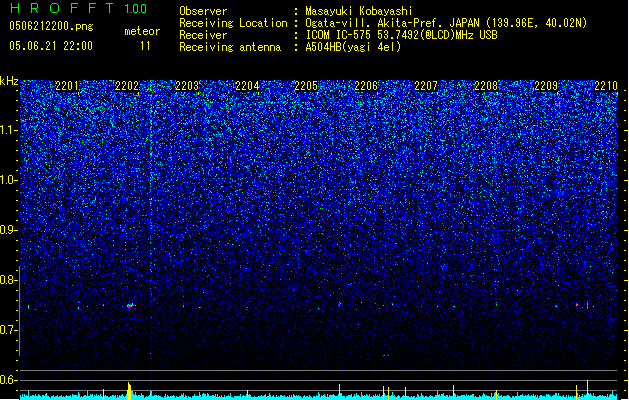629x400 pixels.
Task: Click the bright meteor echo at 2202
Action: click(x=130, y=306)
